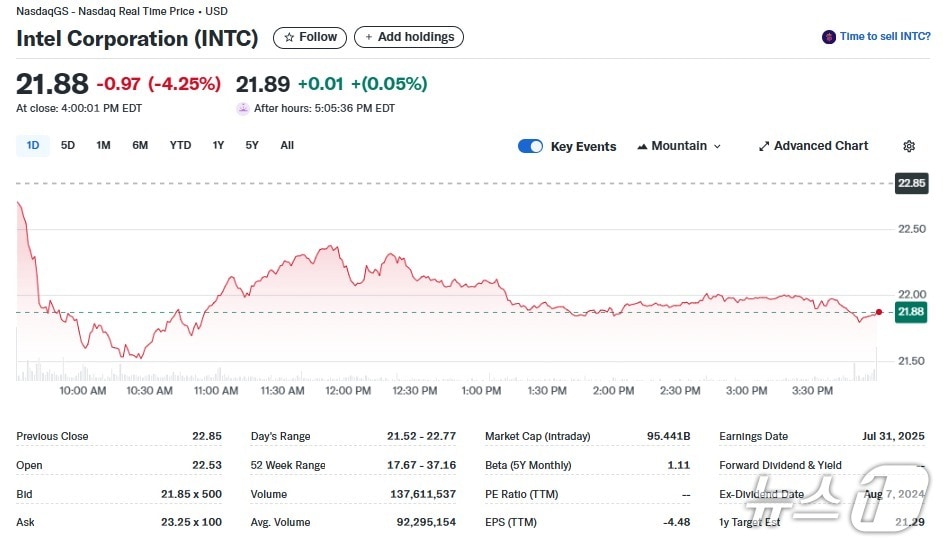Click the Advanced Chart expand icon
Viewport: 943px width, 546px height.
764,146
